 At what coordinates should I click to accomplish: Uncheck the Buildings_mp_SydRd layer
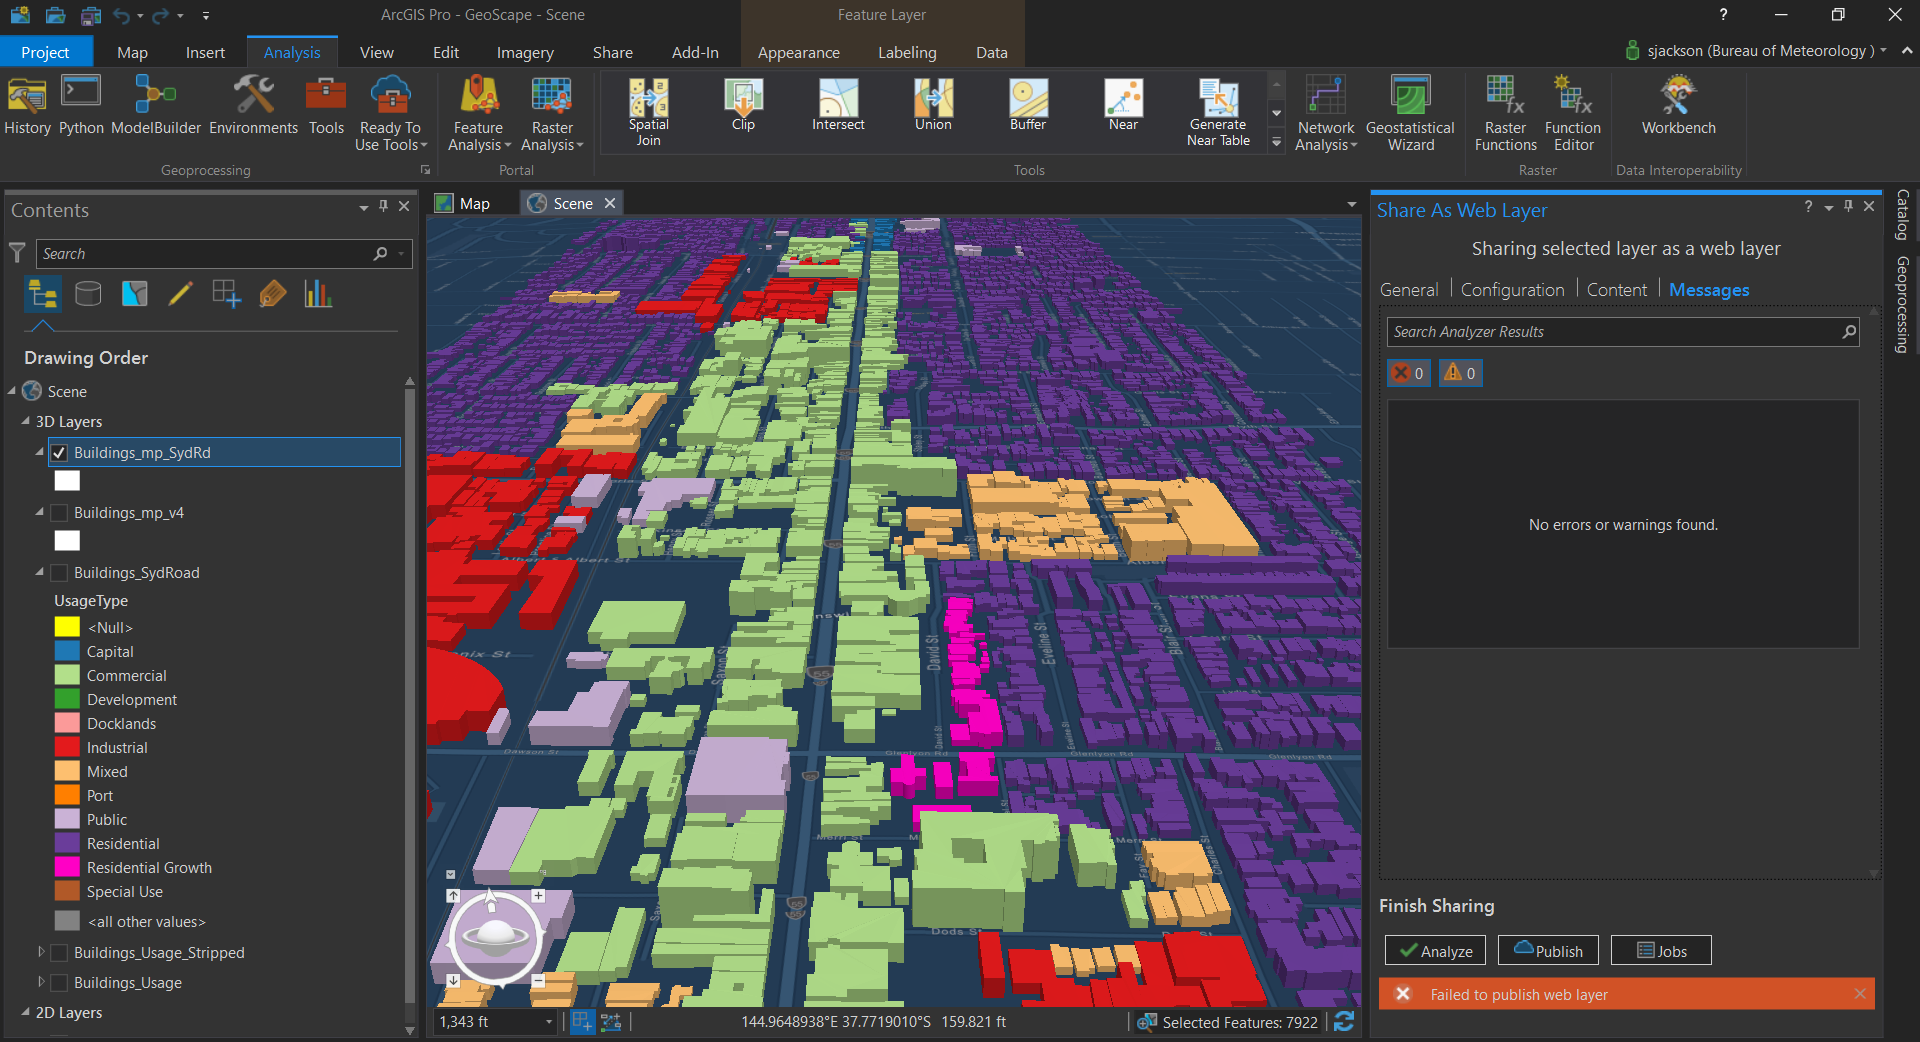60,453
